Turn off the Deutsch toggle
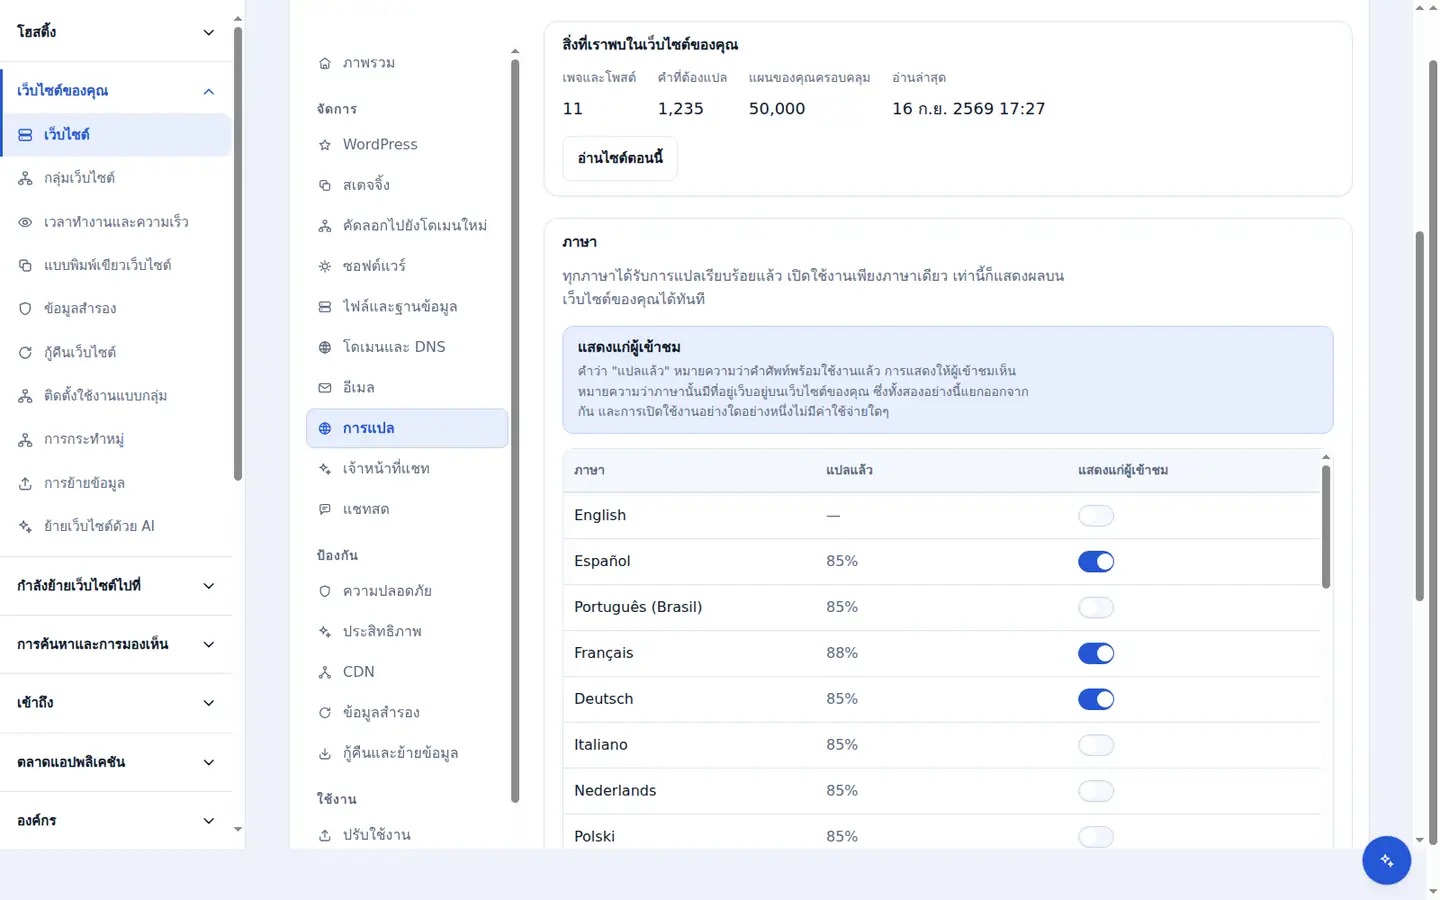 pyautogui.click(x=1096, y=700)
